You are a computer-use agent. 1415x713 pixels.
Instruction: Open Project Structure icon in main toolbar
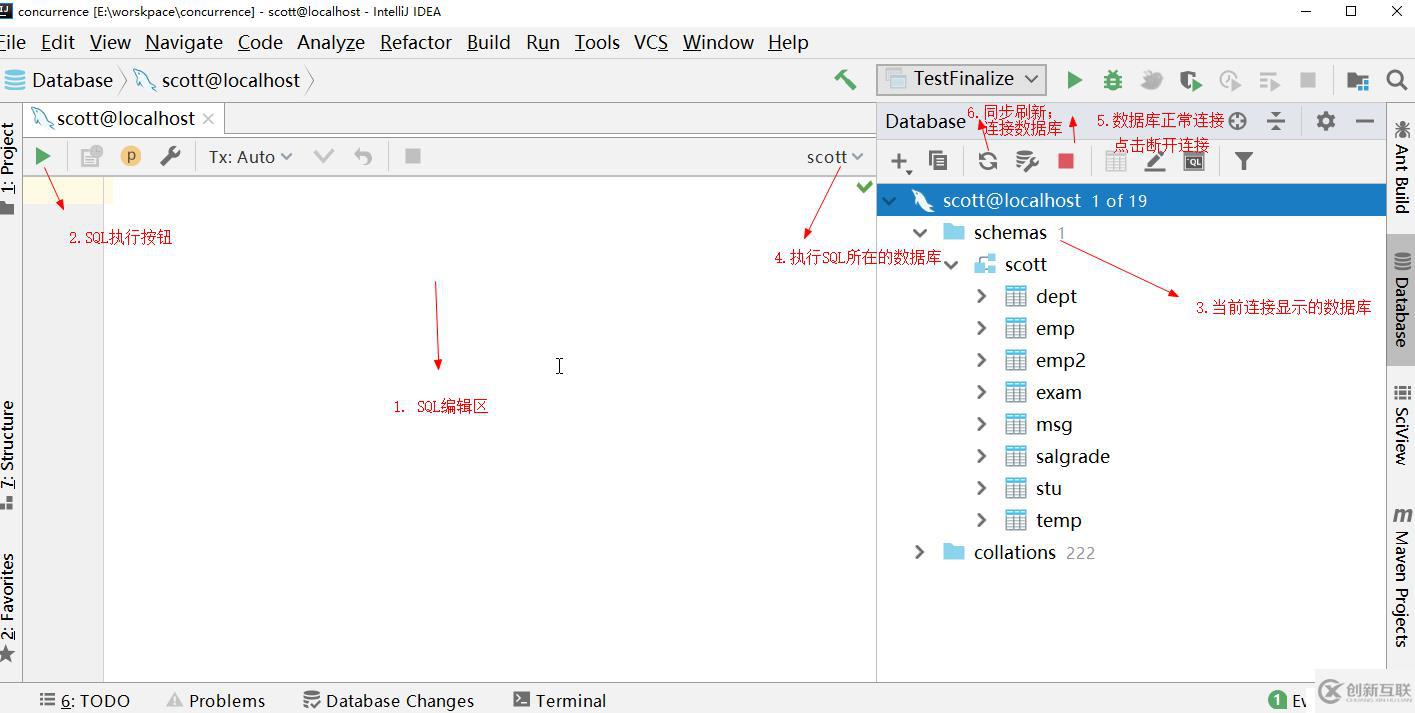[1358, 80]
